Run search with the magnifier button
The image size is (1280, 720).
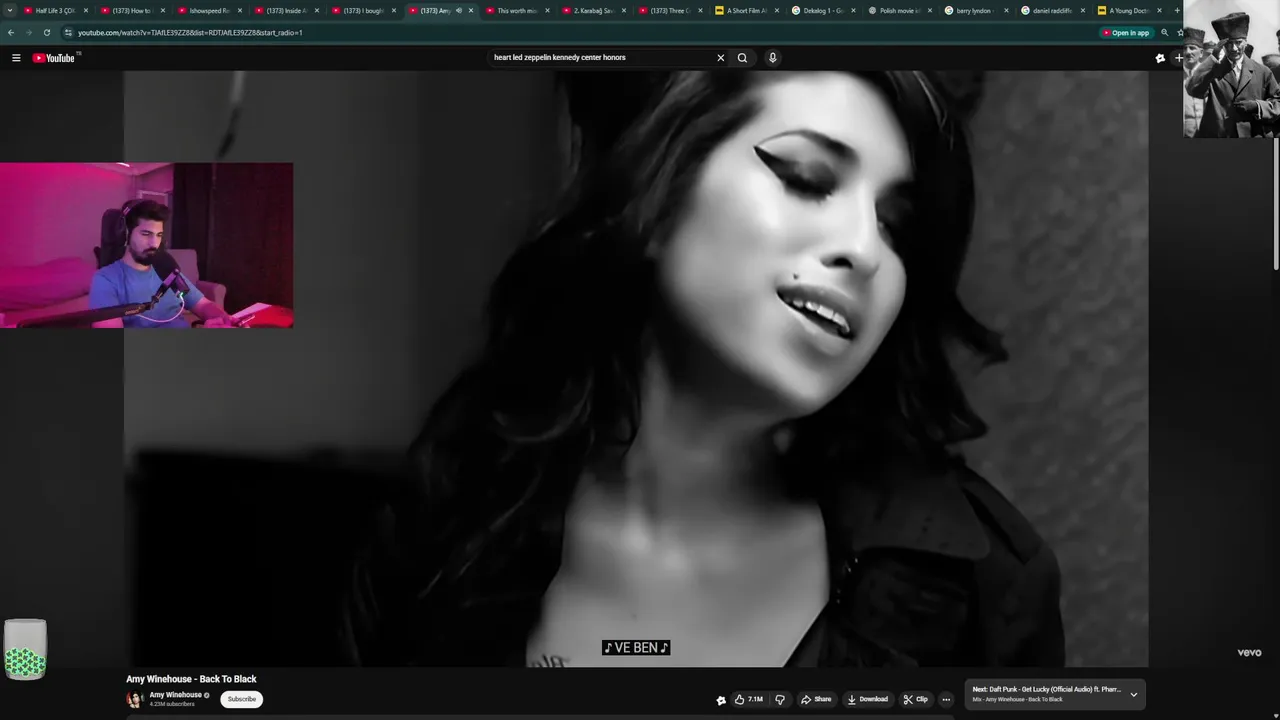pyautogui.click(x=742, y=58)
